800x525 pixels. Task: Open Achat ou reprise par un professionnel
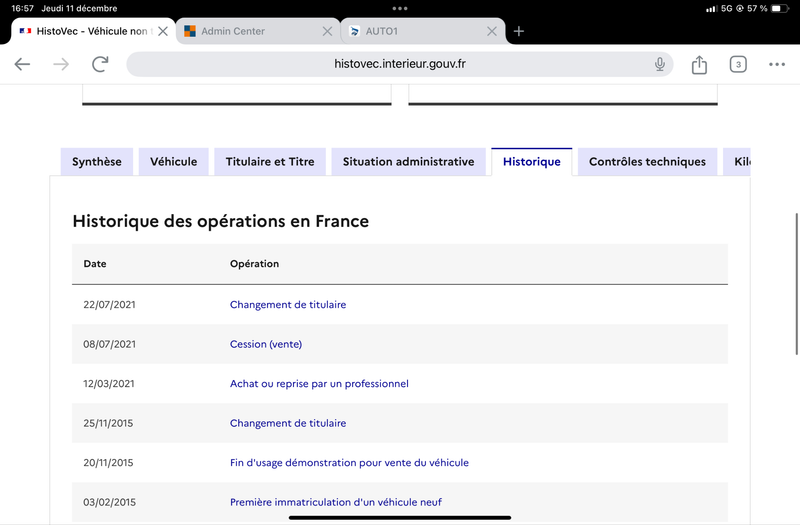319,384
